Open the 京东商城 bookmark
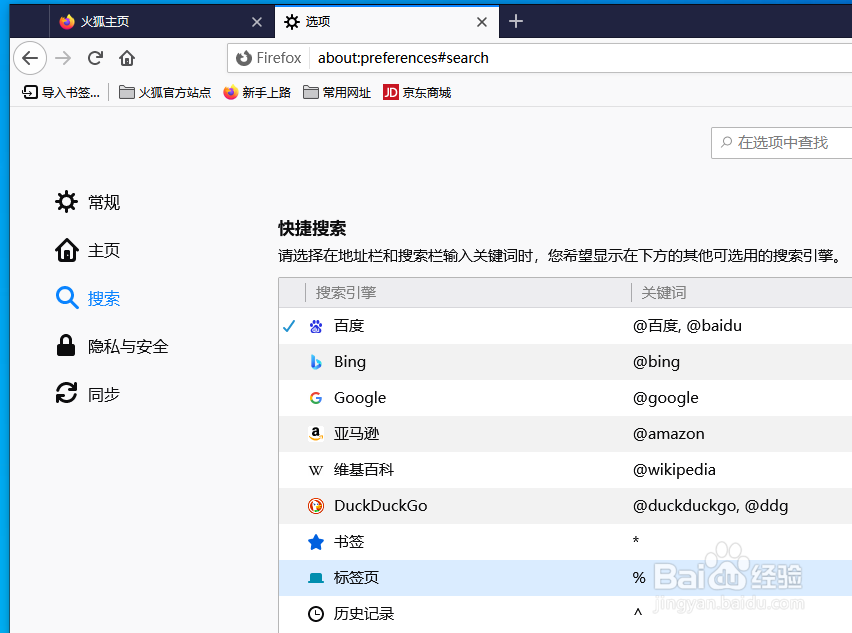The height and width of the screenshot is (633, 852). 417,92
